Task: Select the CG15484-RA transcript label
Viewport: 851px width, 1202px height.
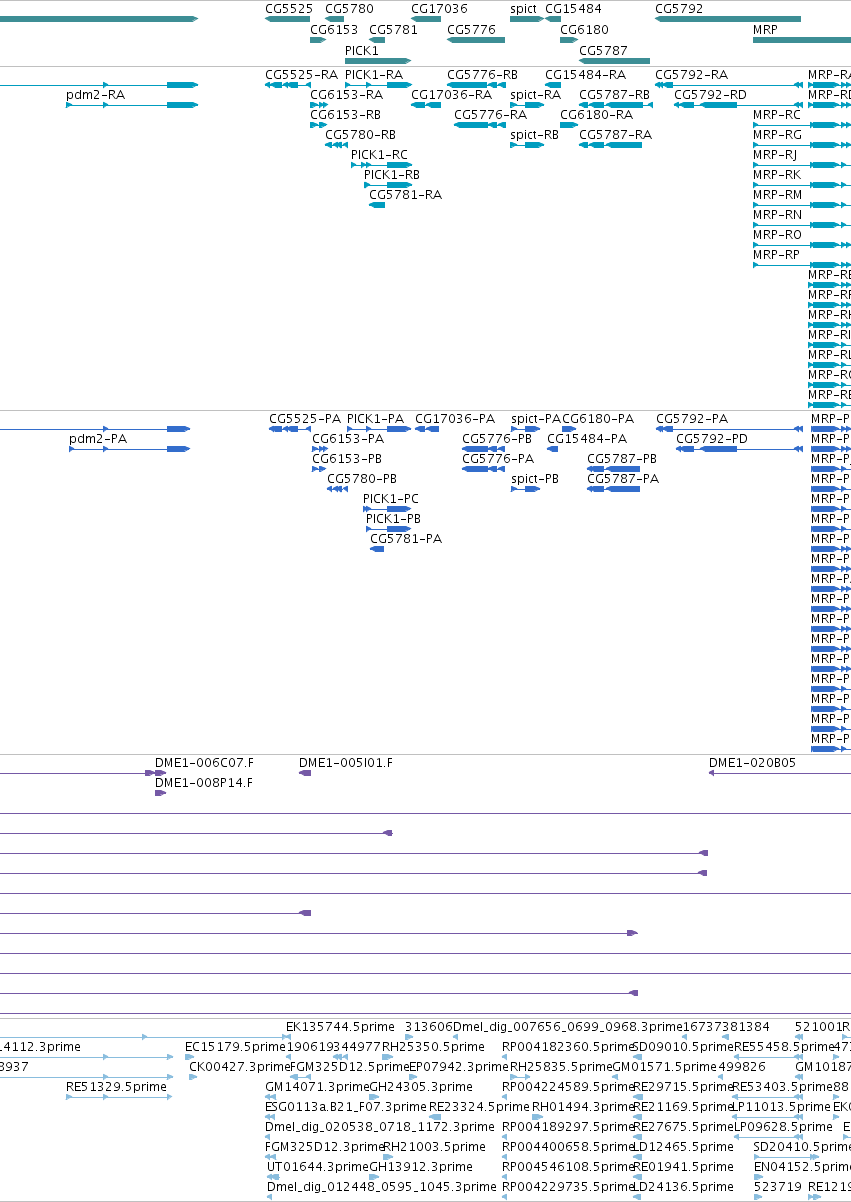Action: [585, 75]
